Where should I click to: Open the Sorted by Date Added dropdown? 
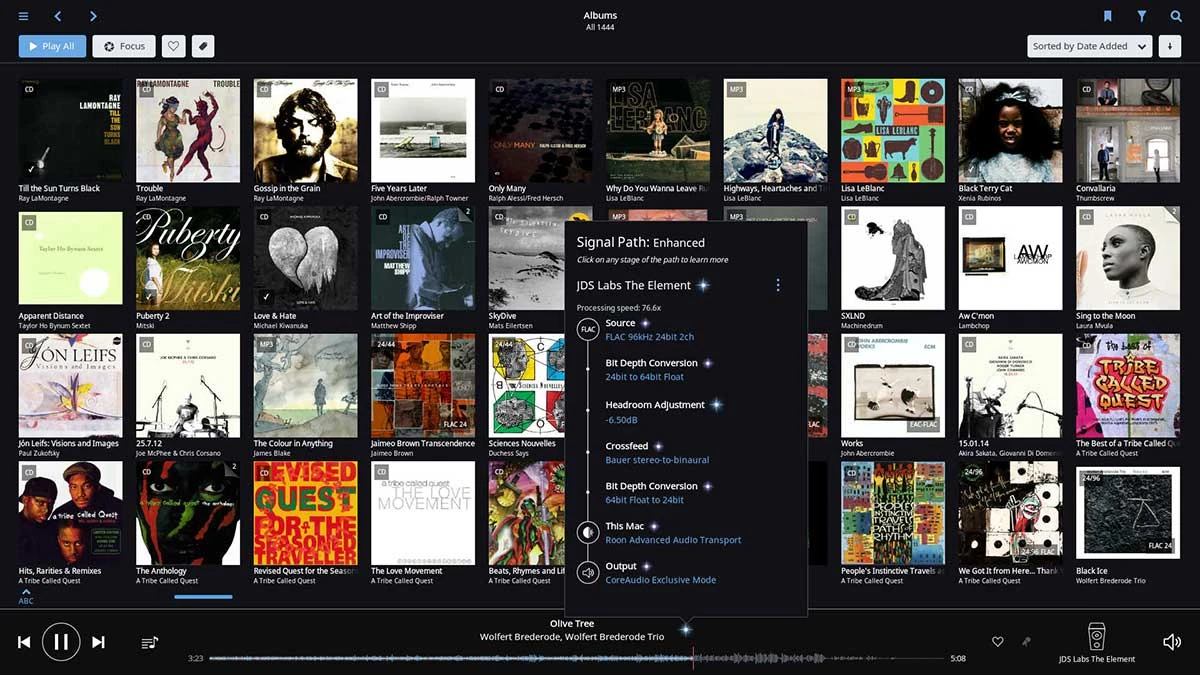pyautogui.click(x=1089, y=46)
